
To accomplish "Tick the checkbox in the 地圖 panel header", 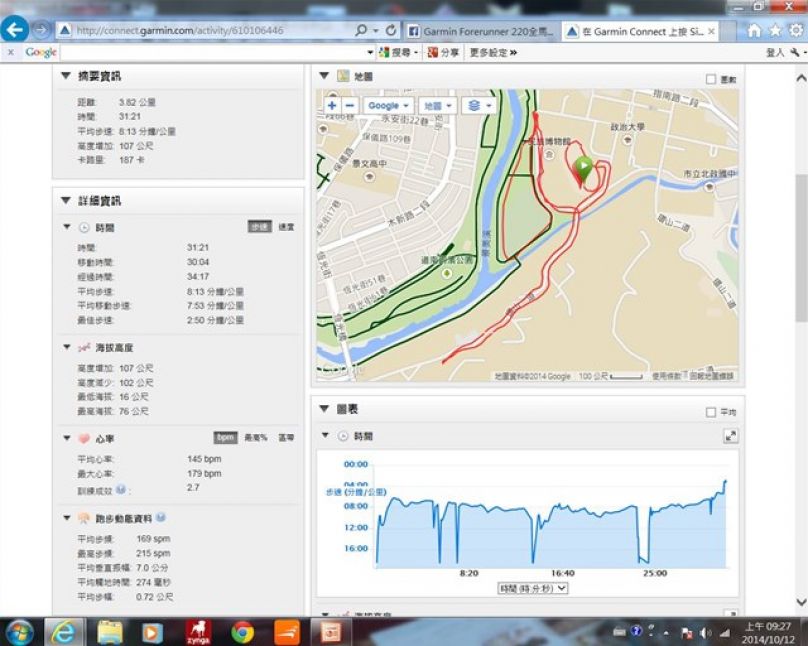I will coord(711,78).
